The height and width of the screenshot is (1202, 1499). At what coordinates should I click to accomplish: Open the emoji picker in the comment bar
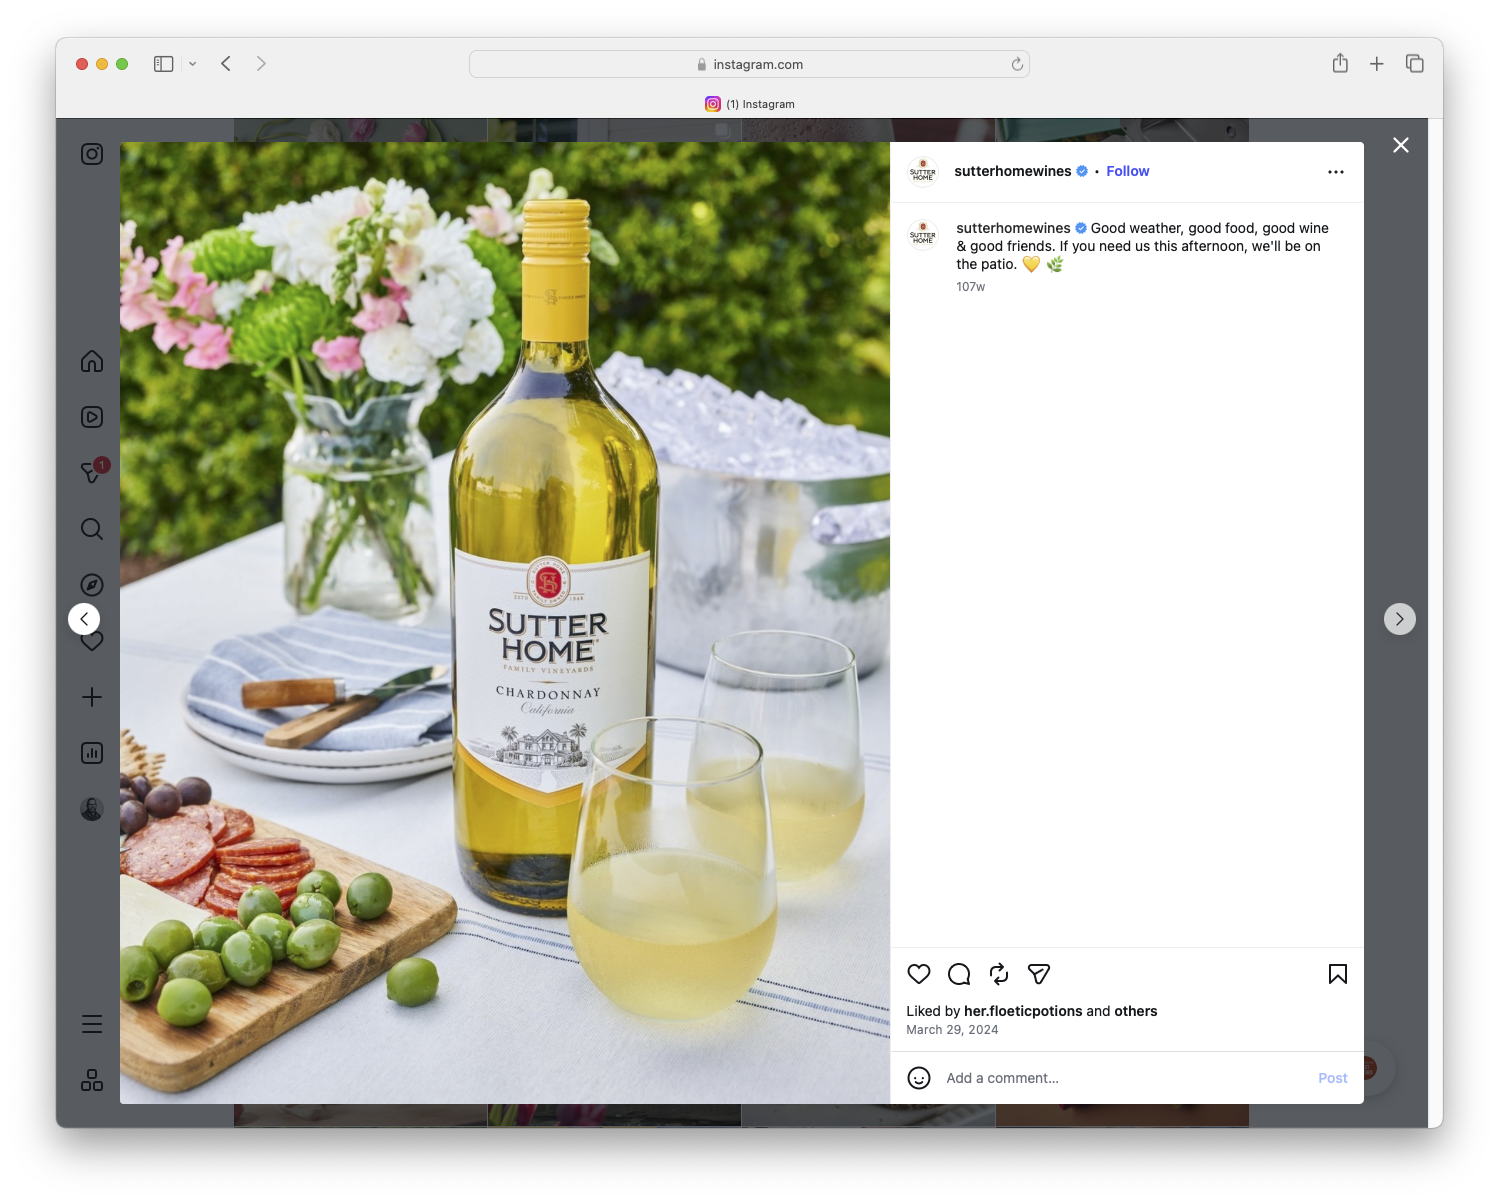pyautogui.click(x=919, y=1078)
